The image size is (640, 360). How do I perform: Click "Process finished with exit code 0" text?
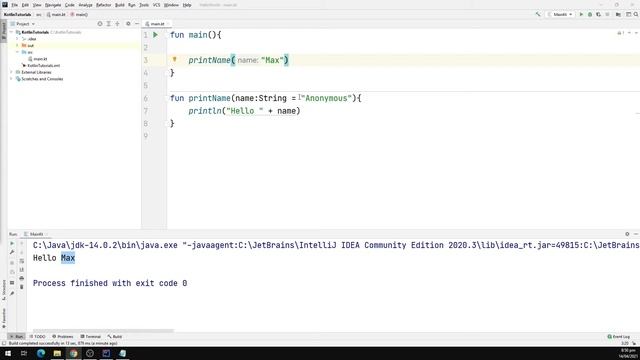(x=110, y=283)
